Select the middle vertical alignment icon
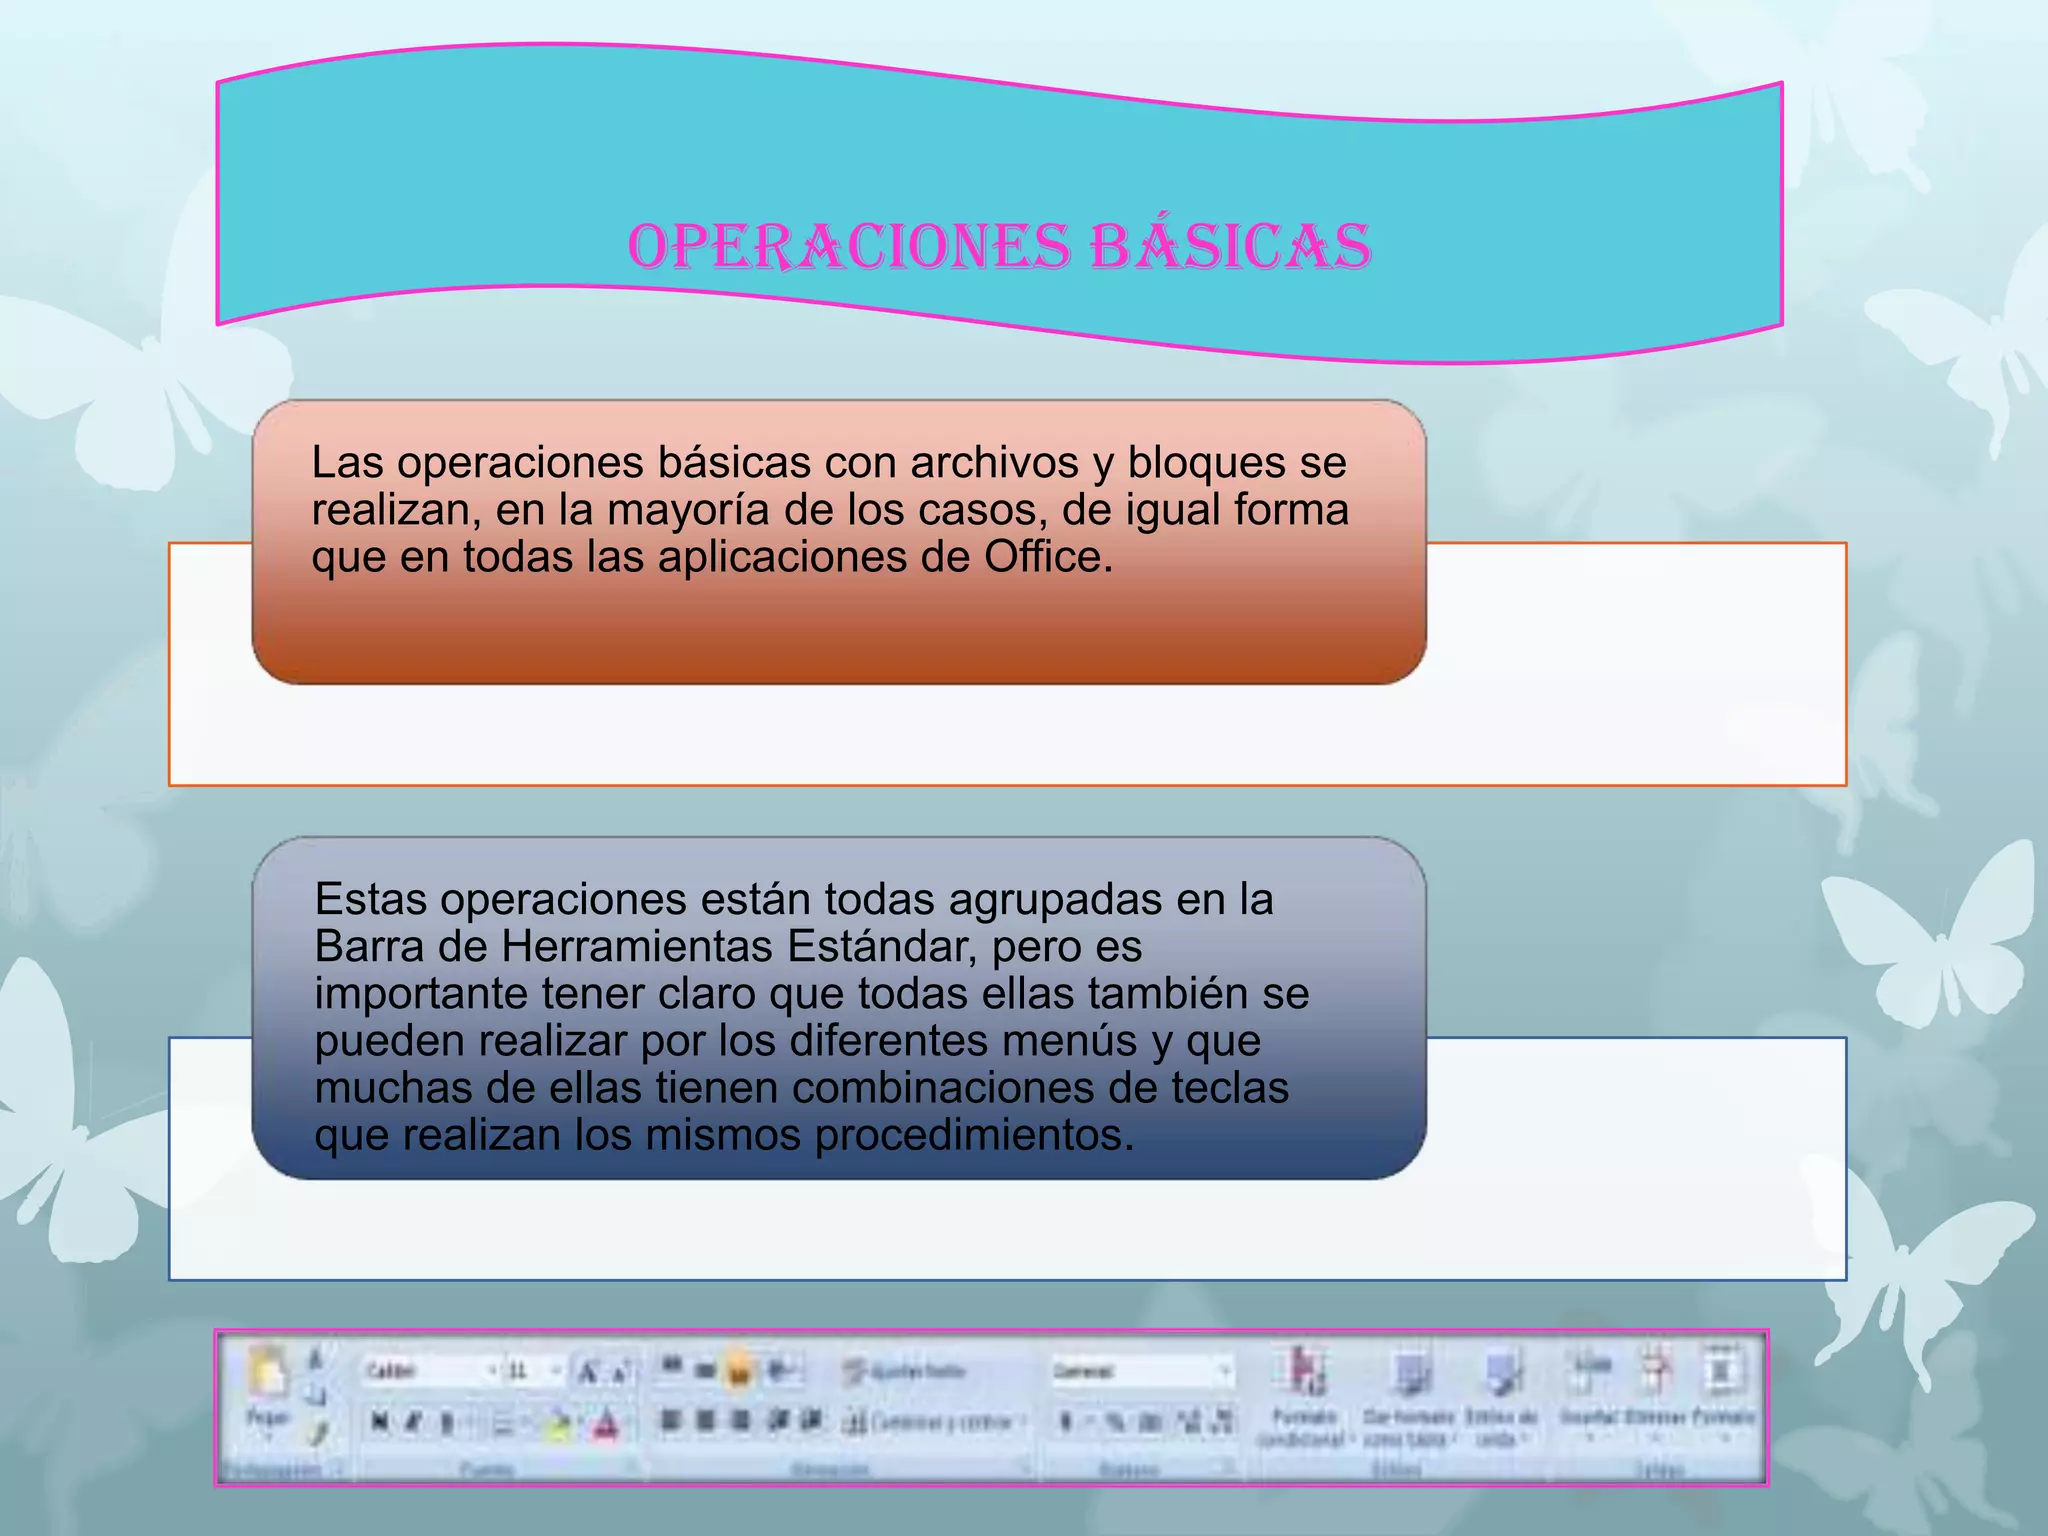The image size is (2048, 1536). pyautogui.click(x=705, y=1369)
